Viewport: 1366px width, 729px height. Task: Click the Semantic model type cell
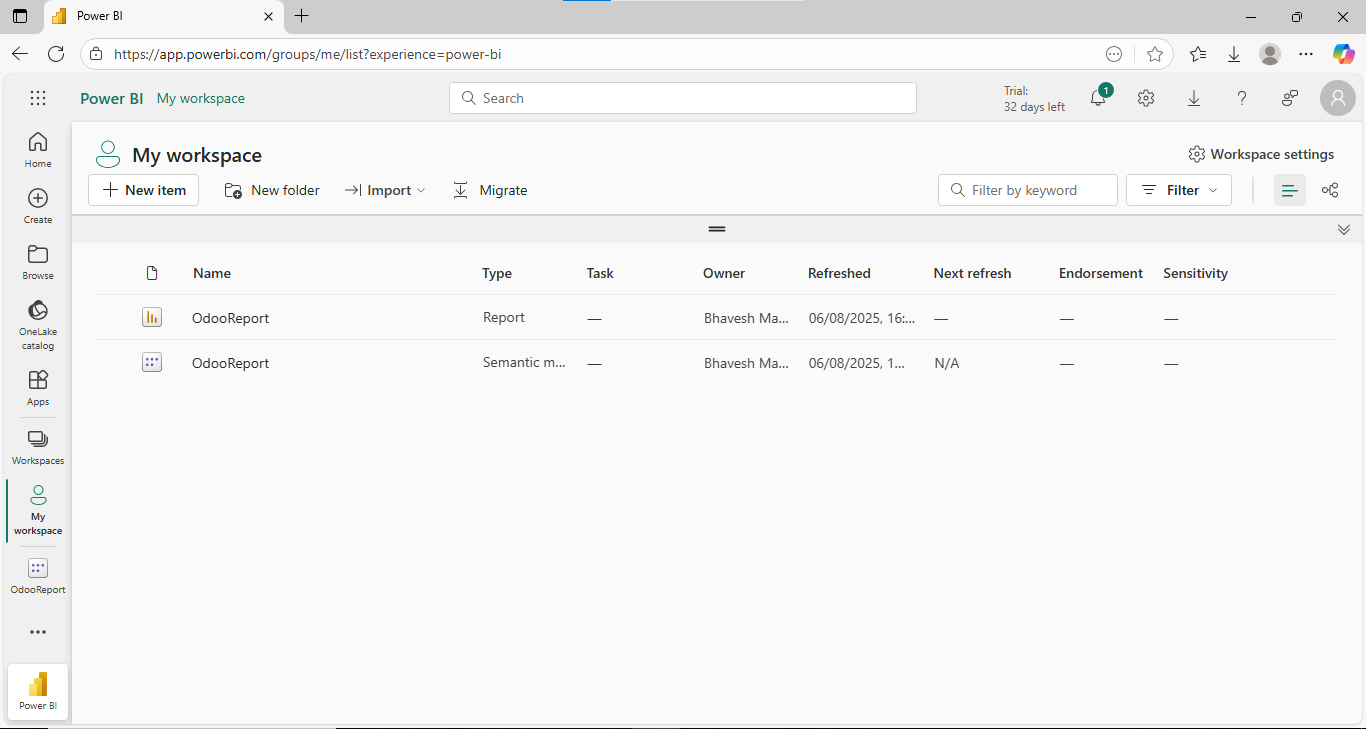pyautogui.click(x=524, y=362)
